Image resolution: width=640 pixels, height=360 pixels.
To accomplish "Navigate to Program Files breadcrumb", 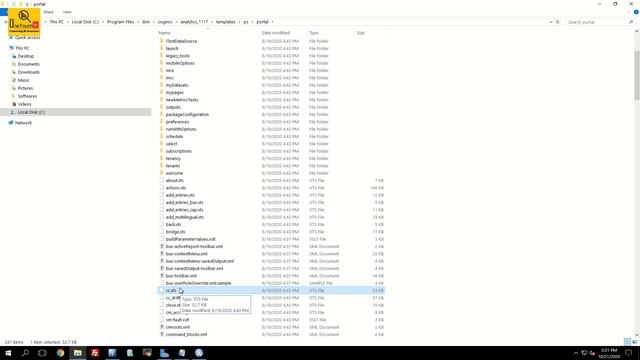I will (120, 22).
